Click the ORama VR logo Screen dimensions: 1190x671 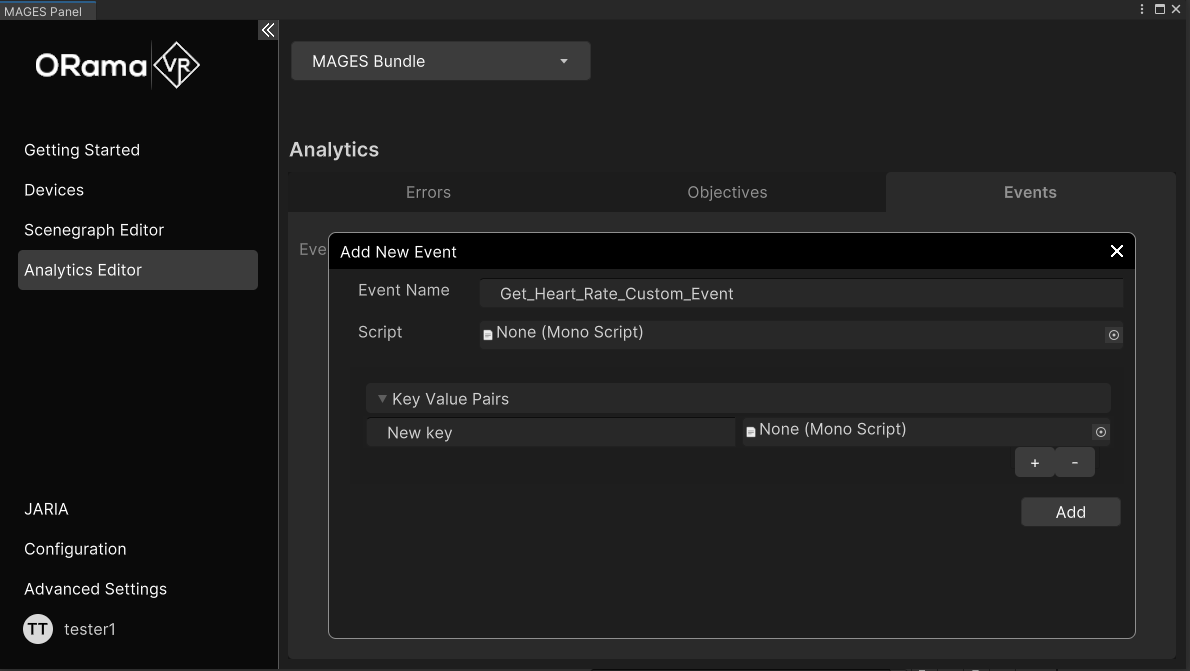118,66
